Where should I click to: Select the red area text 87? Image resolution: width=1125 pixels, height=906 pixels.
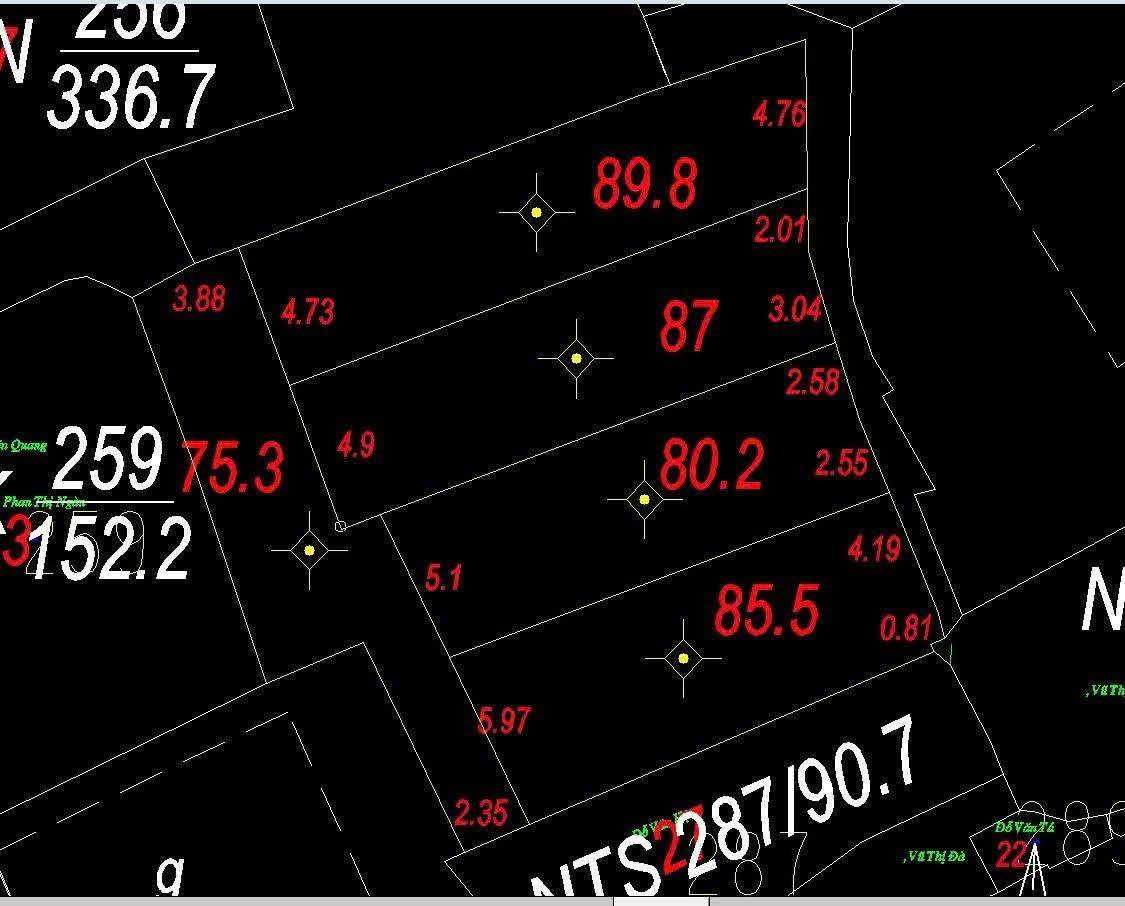pos(688,327)
